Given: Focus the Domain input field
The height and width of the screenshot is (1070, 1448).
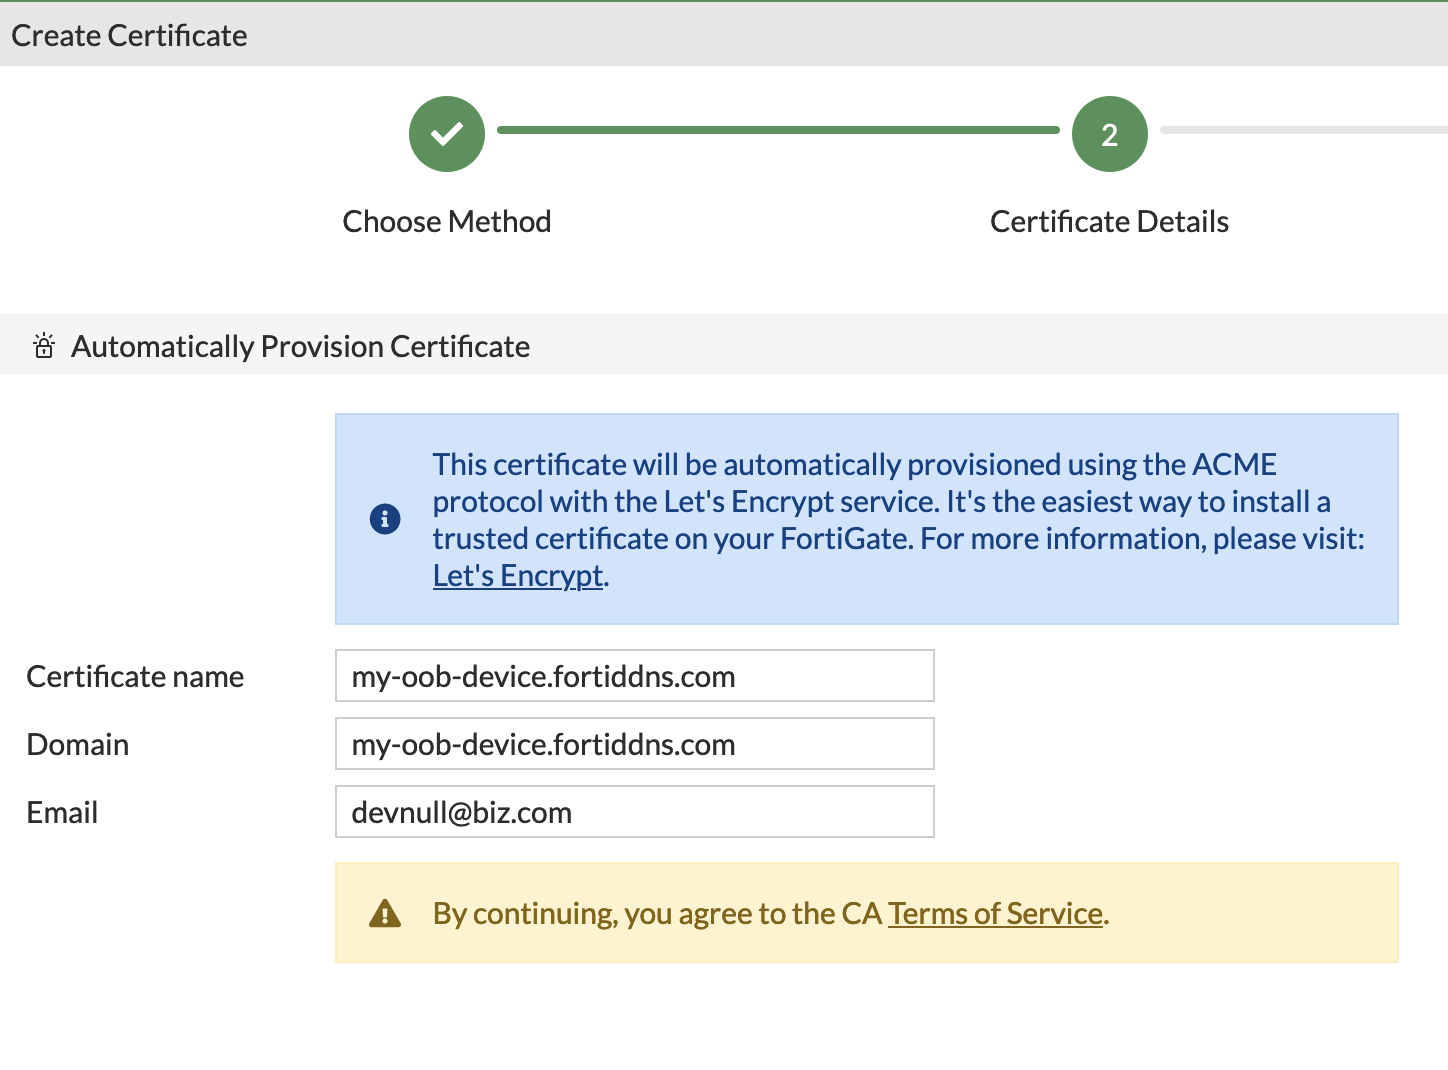Looking at the screenshot, I should tap(635, 744).
